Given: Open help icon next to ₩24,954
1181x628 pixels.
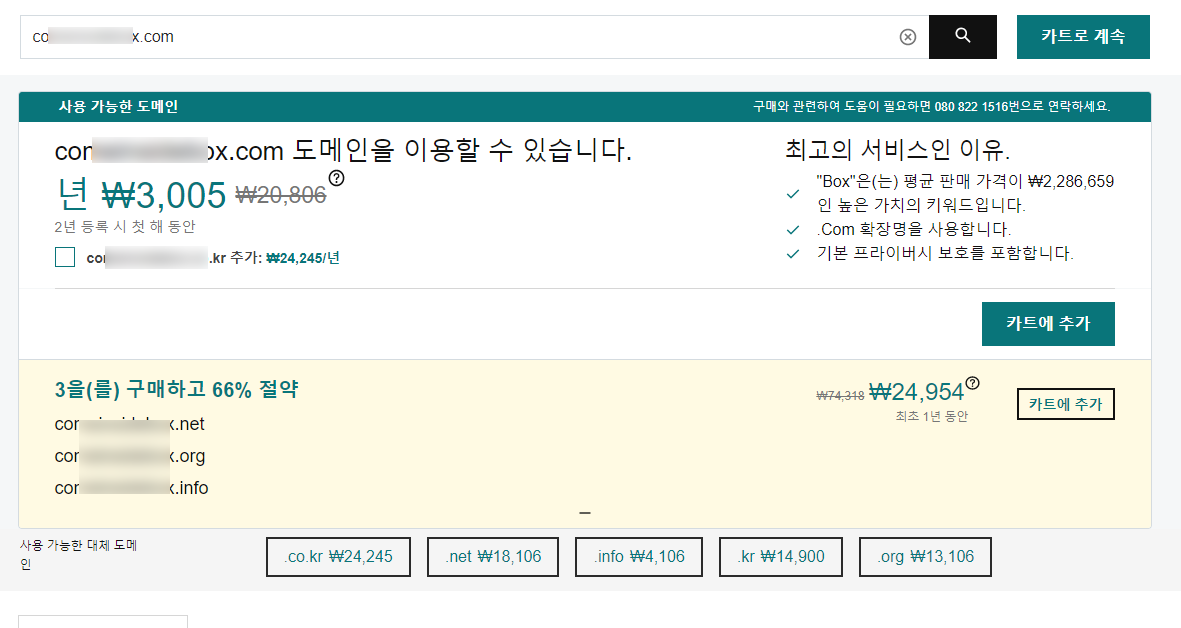Looking at the screenshot, I should [x=972, y=383].
